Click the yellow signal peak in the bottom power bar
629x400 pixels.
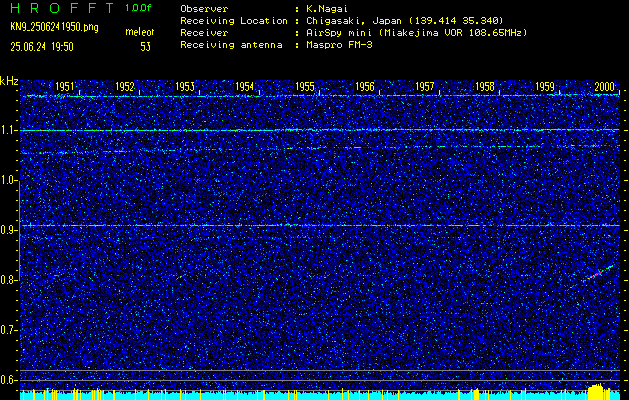coord(597,391)
